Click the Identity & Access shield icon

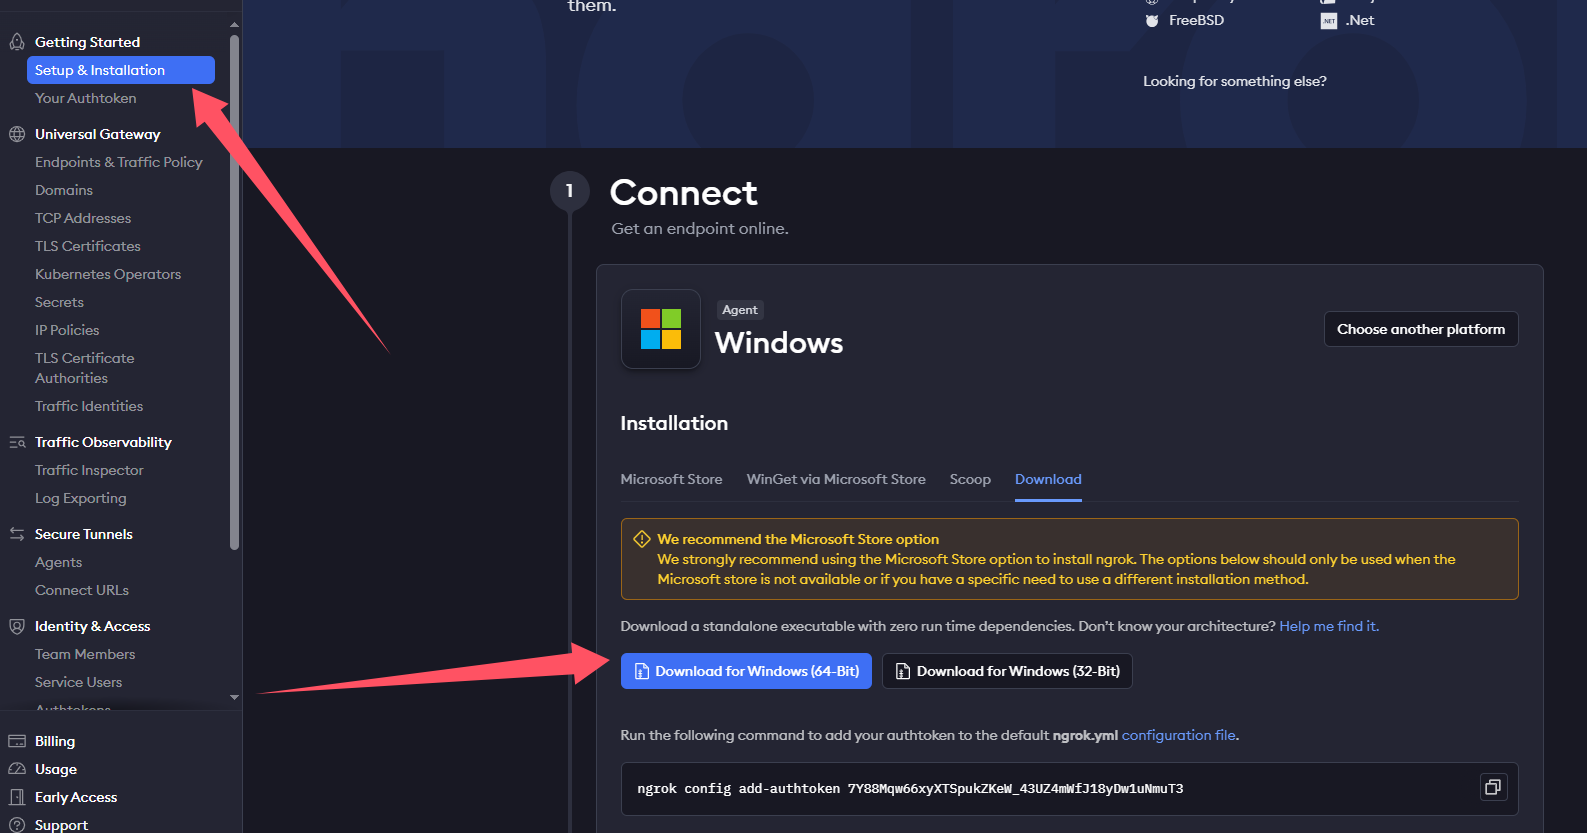click(17, 626)
